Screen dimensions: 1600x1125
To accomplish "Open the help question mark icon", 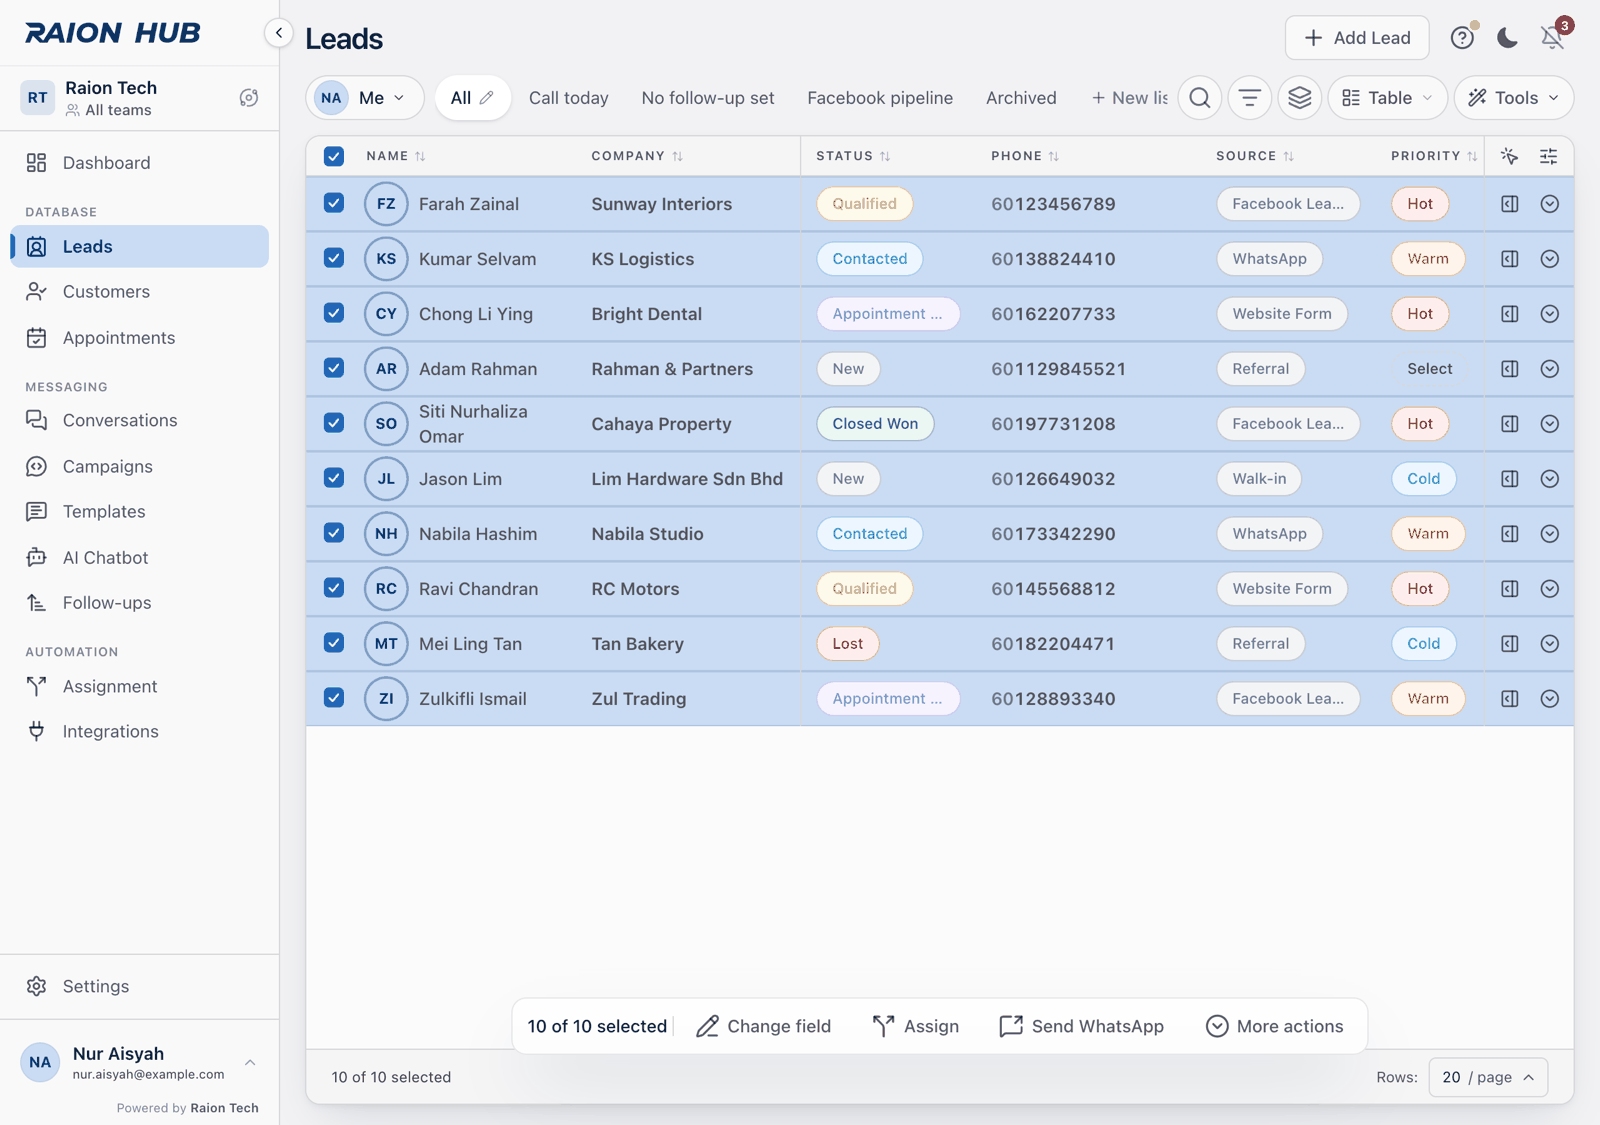I will click(1462, 38).
